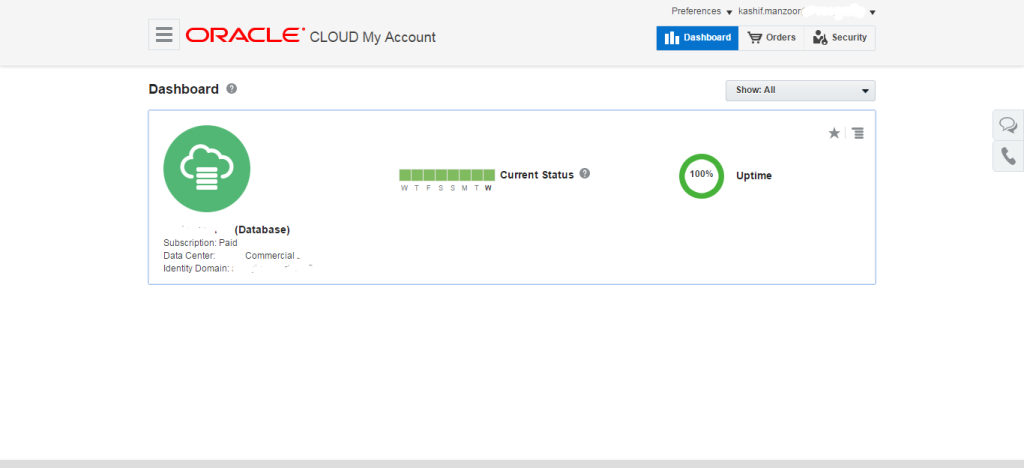
Task: Click the phone contact icon
Action: click(x=1008, y=155)
